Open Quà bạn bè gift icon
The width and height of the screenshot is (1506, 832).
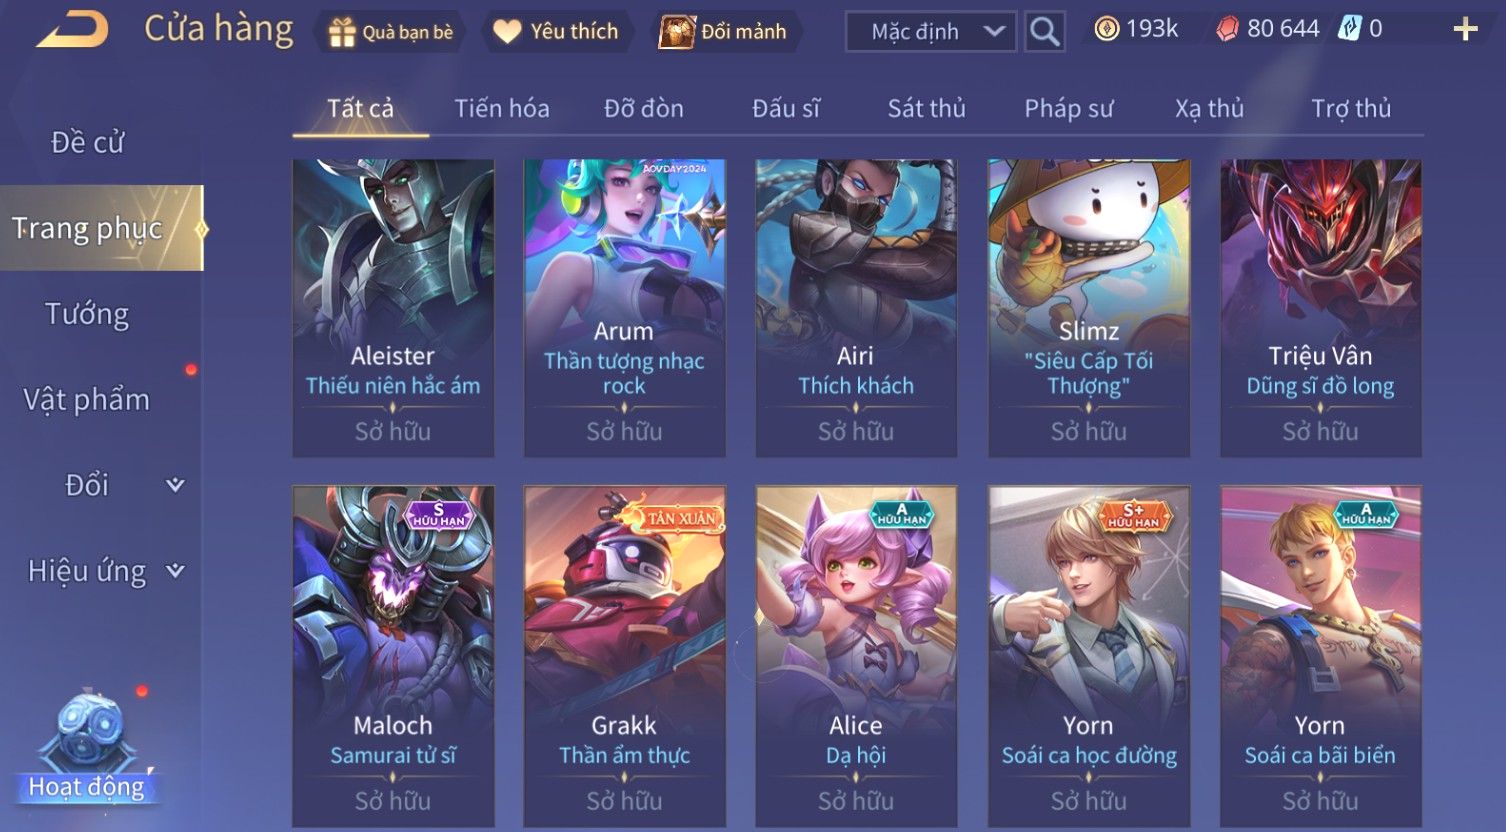pos(342,32)
